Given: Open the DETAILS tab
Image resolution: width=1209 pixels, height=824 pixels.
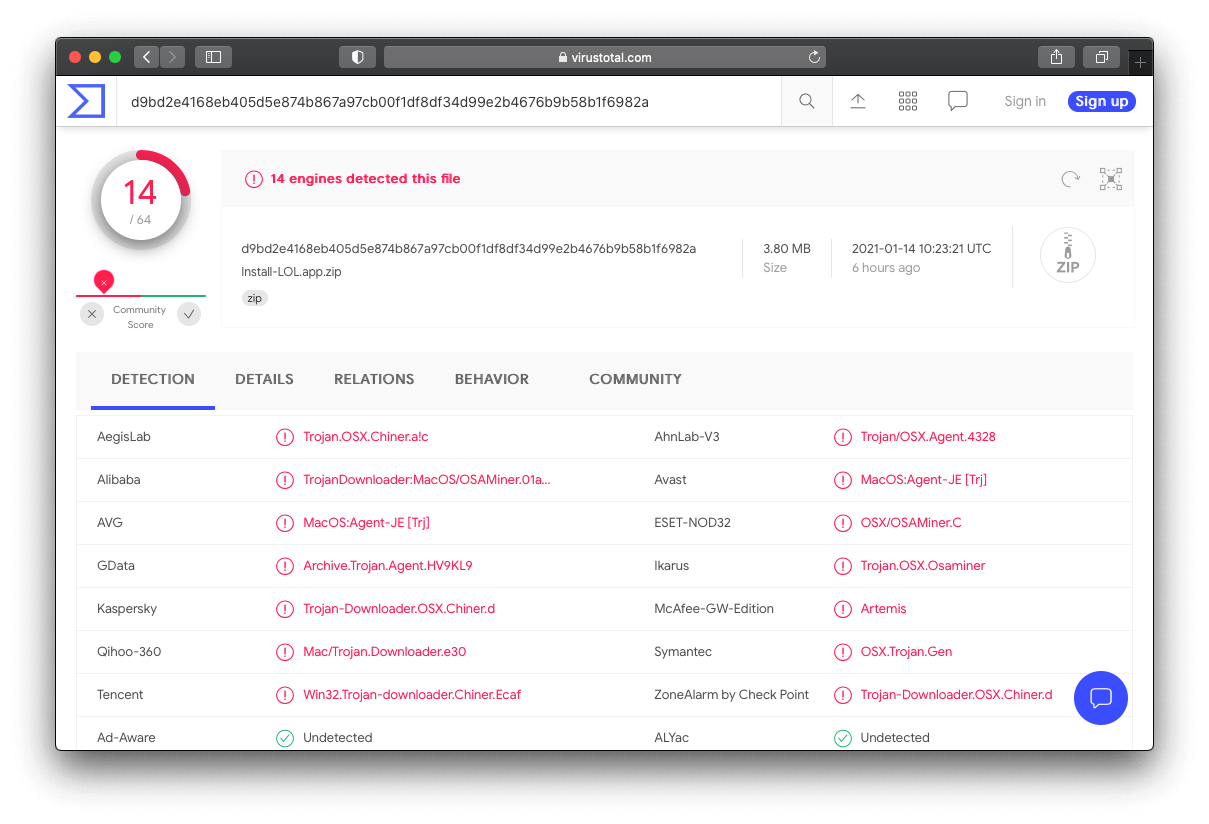Looking at the screenshot, I should tap(264, 379).
